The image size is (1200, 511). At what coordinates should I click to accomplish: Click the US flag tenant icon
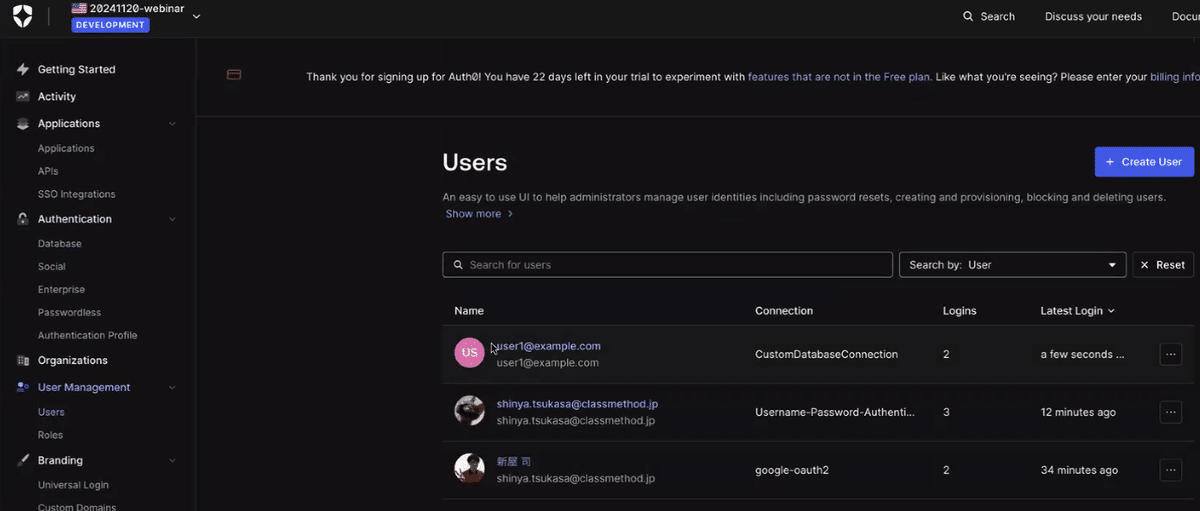coord(79,8)
